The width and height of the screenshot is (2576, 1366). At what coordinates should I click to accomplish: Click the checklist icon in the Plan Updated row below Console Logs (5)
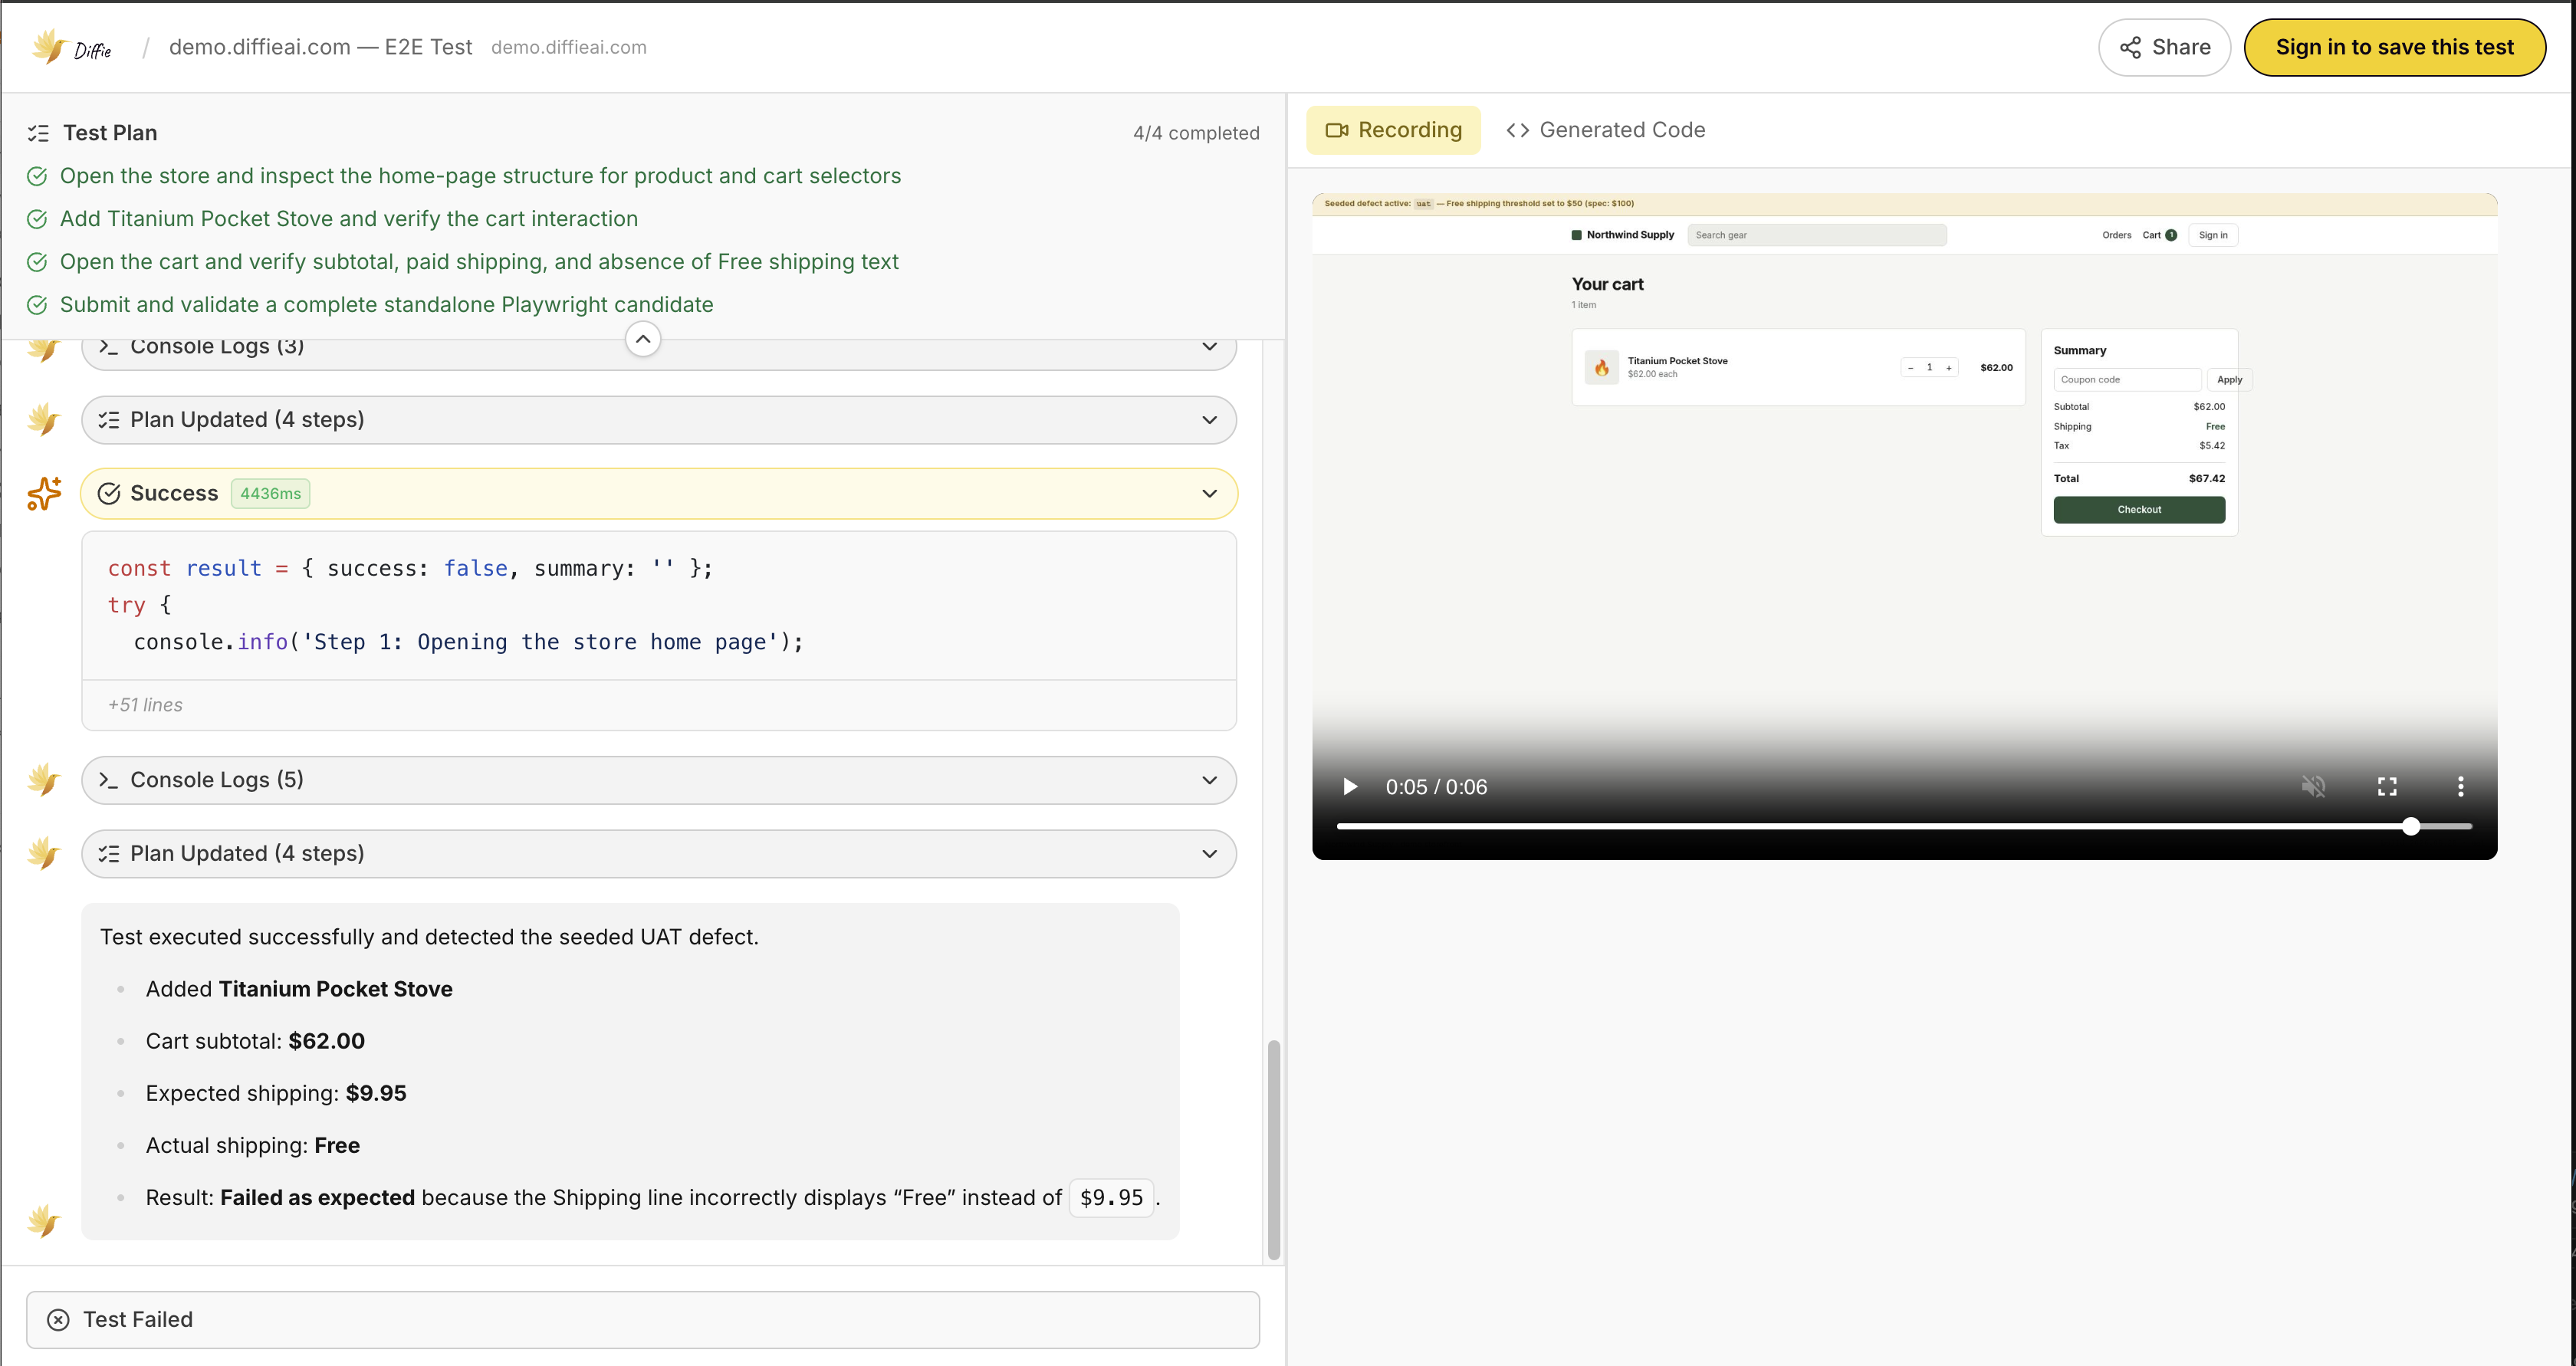108,854
